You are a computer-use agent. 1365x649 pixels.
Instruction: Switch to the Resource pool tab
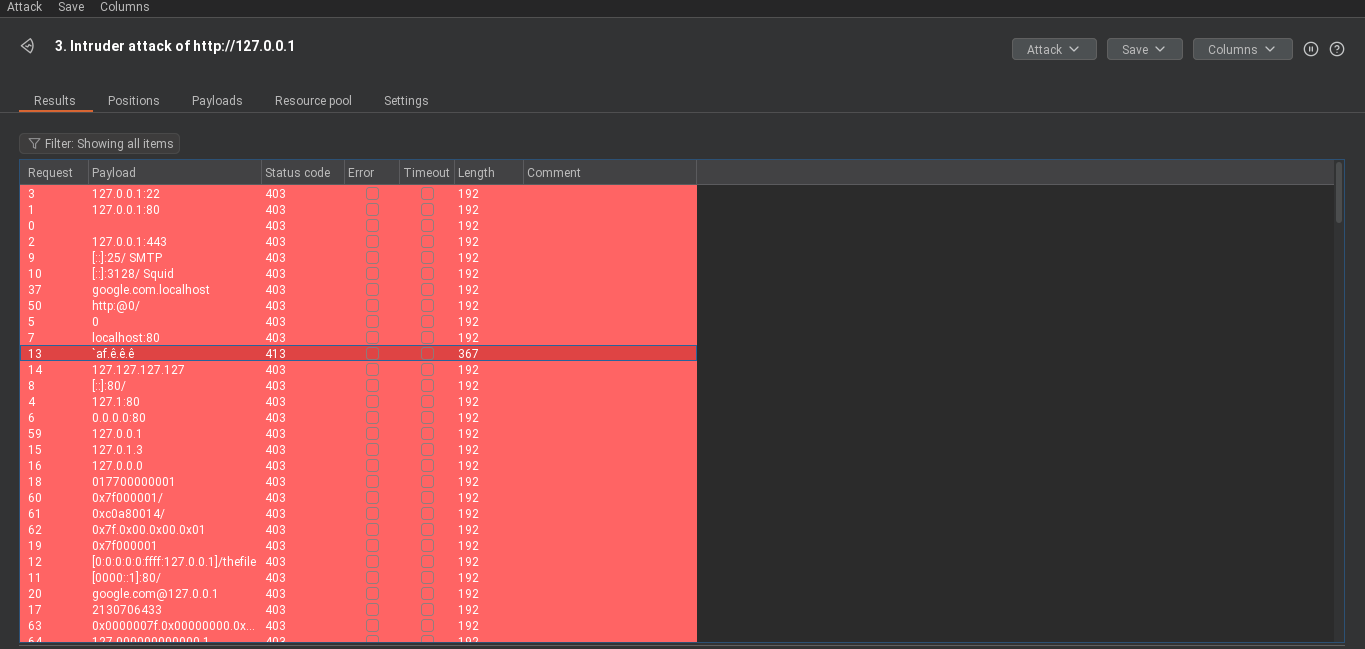[313, 101]
